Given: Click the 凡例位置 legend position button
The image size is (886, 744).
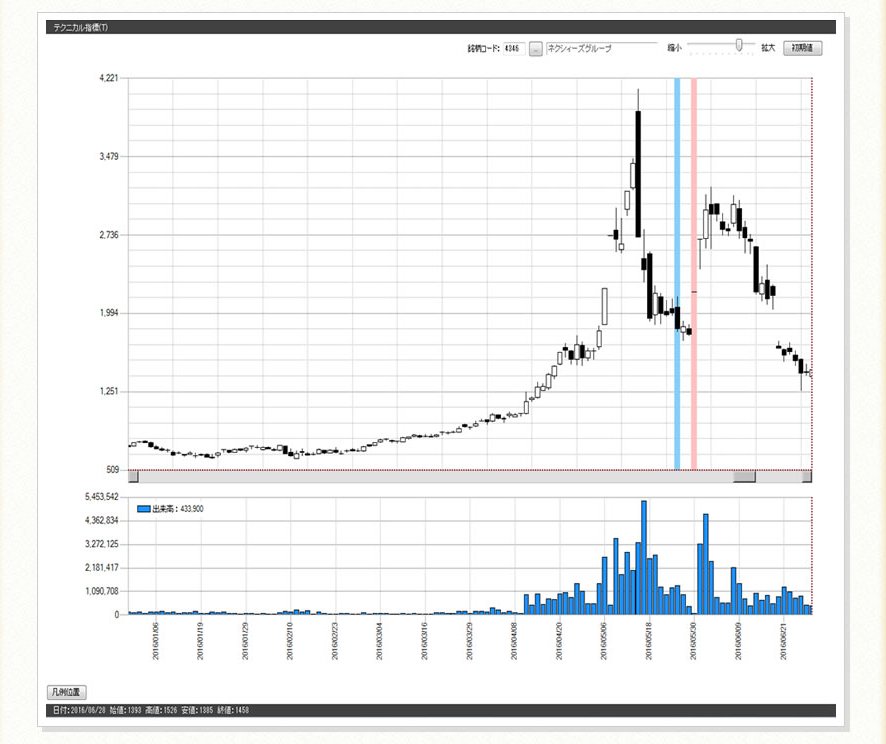Looking at the screenshot, I should click(x=66, y=691).
